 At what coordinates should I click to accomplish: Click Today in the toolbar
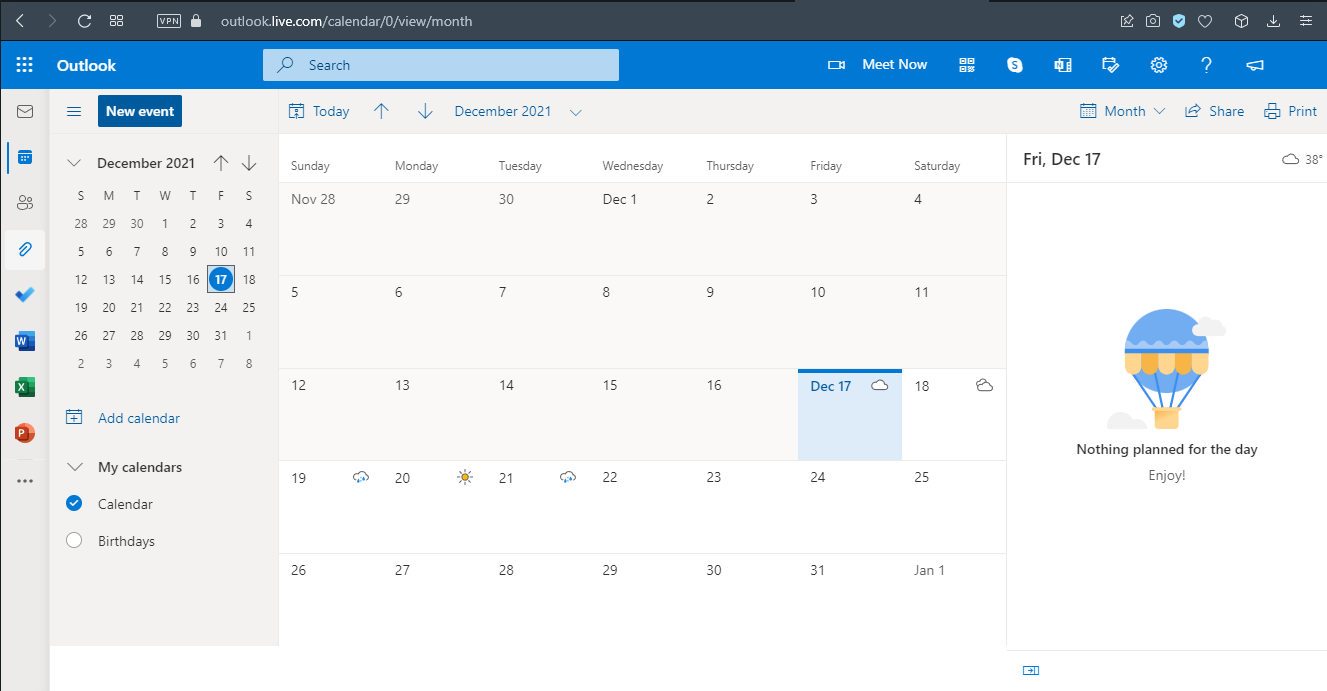(319, 112)
